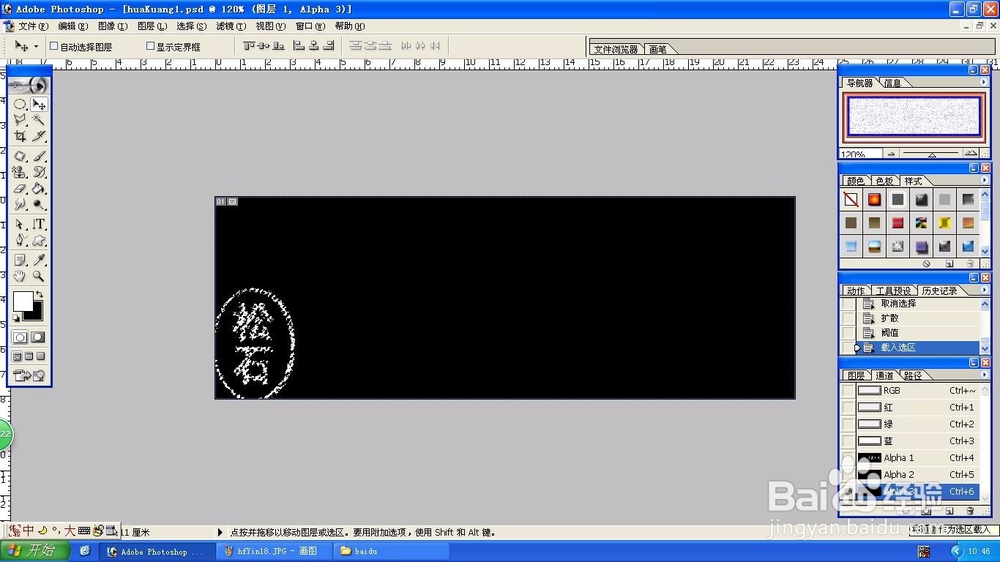Select the Healing Brush tool

tap(20, 156)
